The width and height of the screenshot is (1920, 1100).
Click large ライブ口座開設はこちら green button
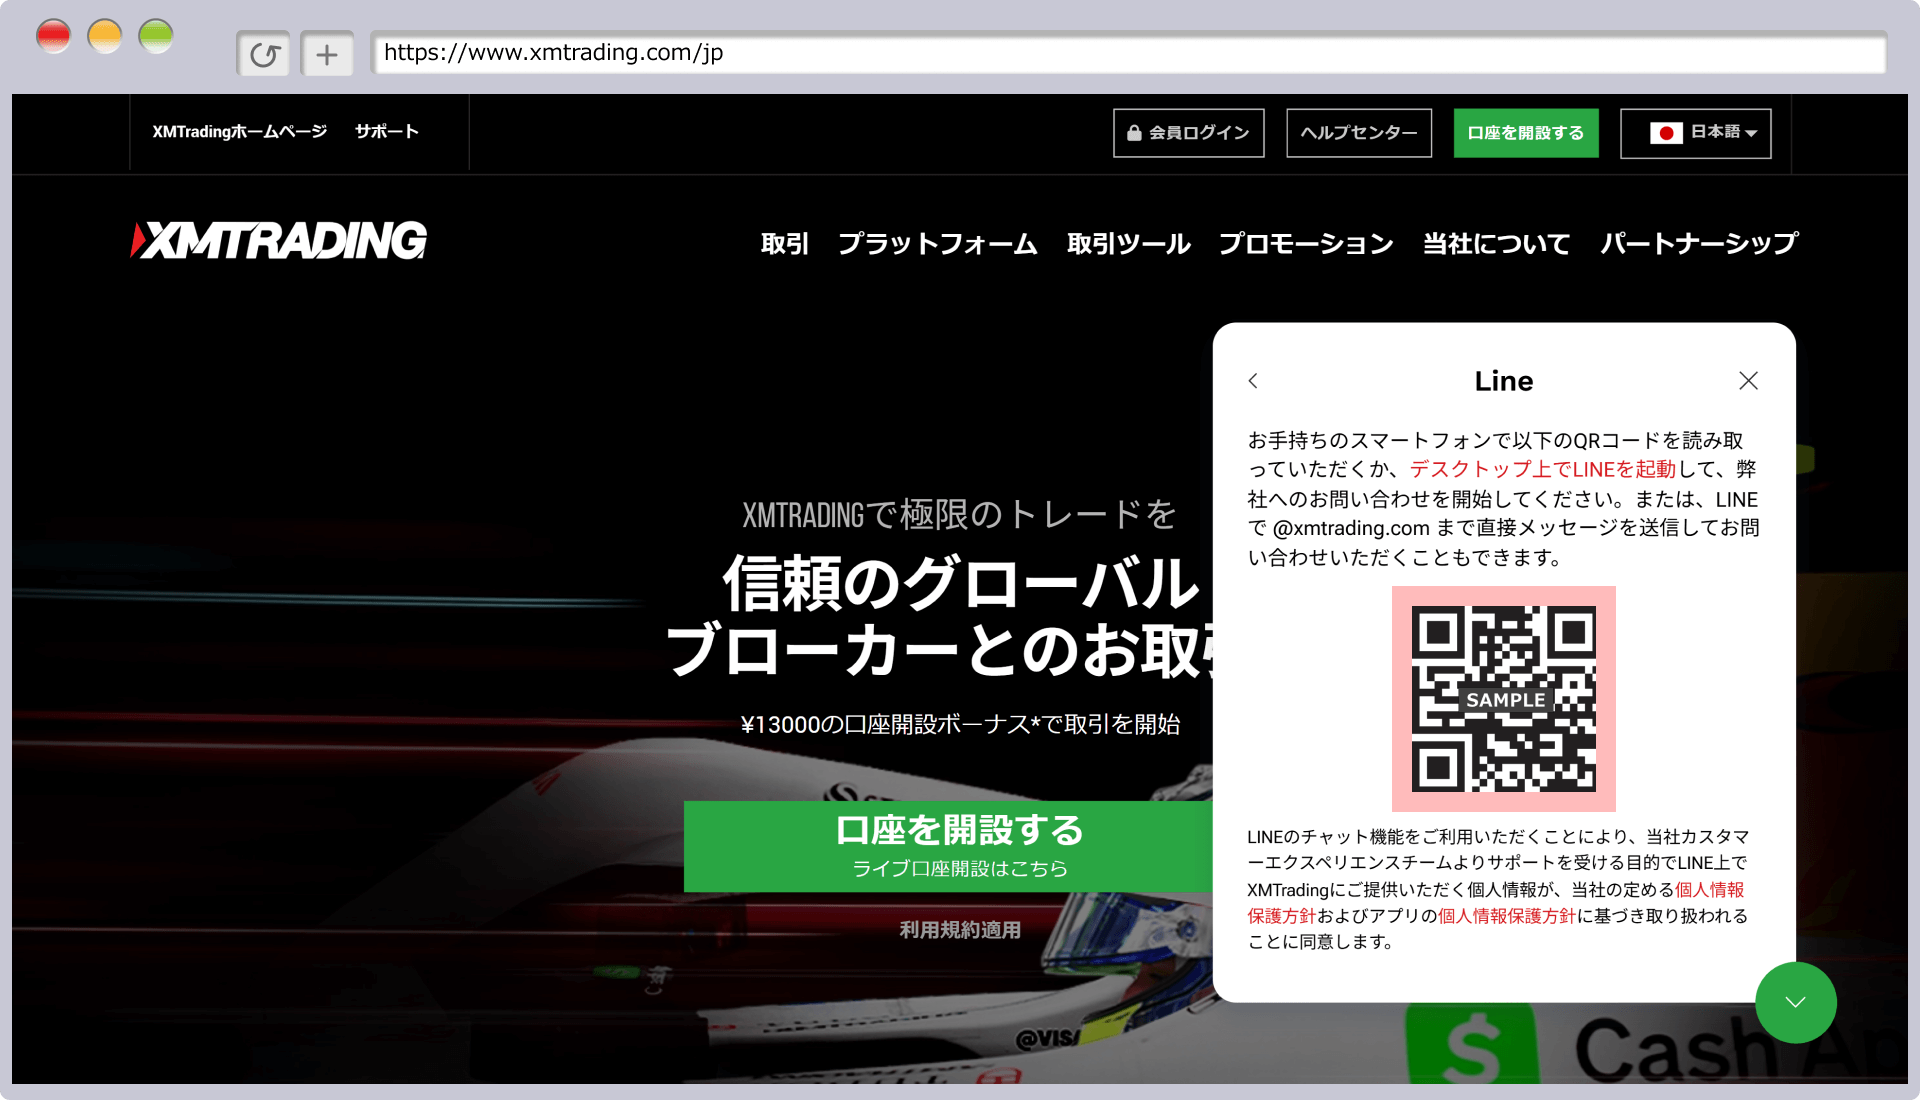point(948,846)
